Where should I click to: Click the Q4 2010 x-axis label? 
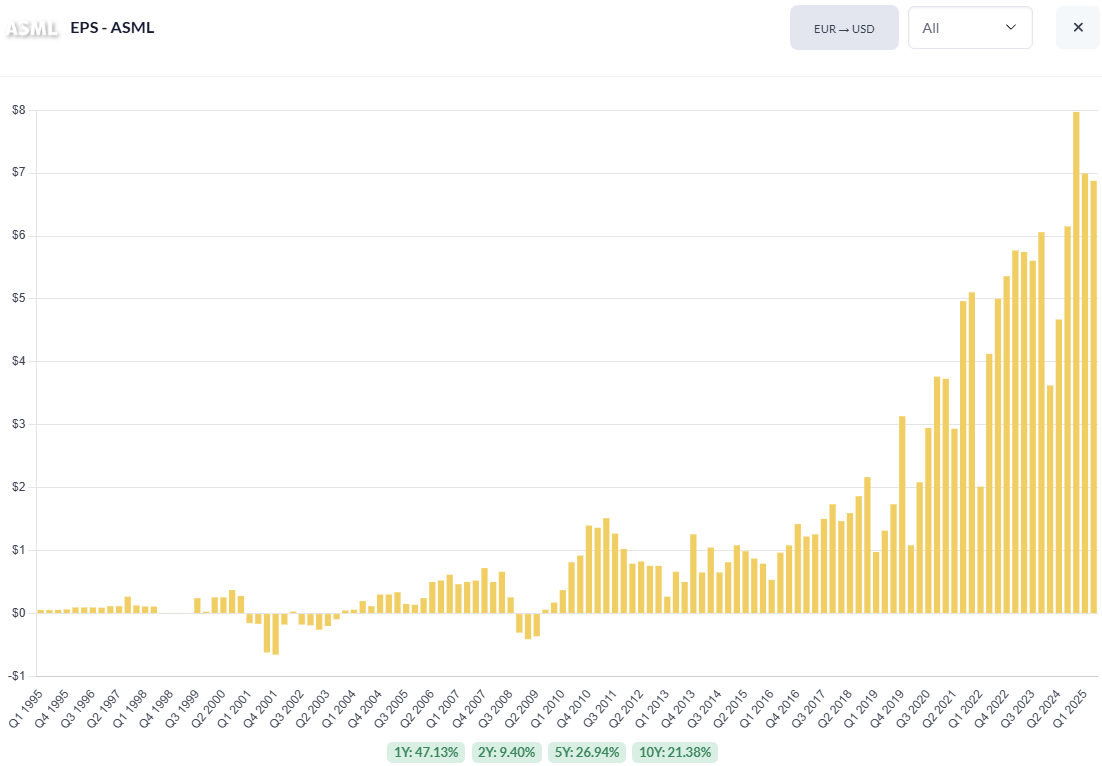(x=573, y=708)
